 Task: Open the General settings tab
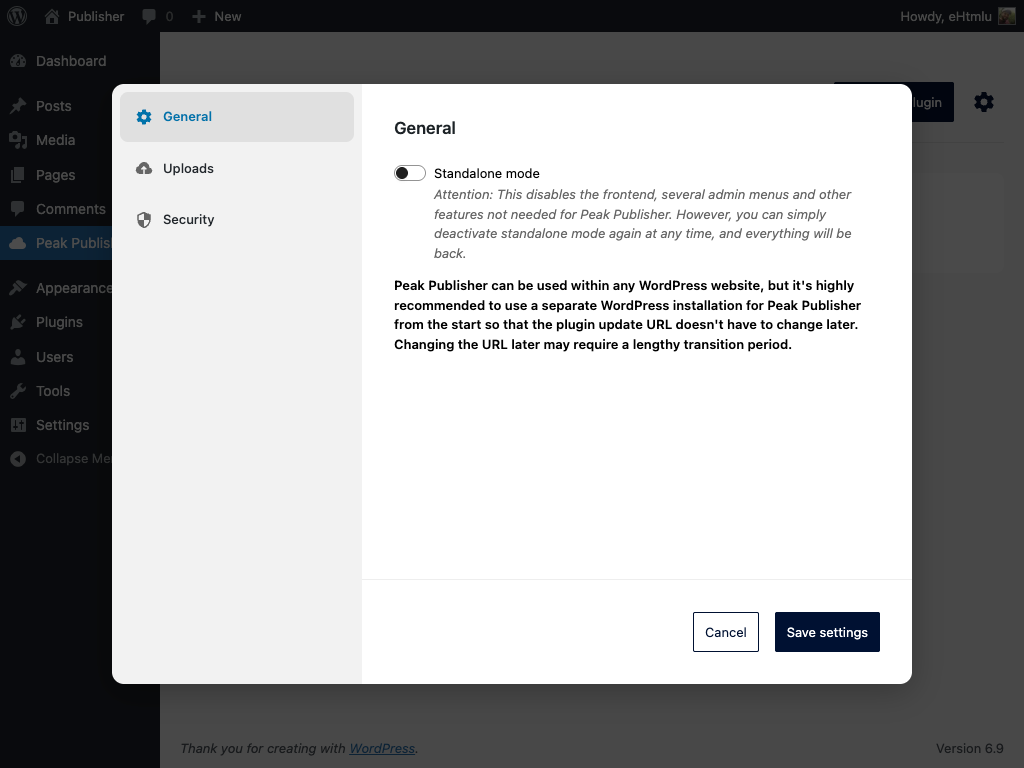tap(236, 117)
